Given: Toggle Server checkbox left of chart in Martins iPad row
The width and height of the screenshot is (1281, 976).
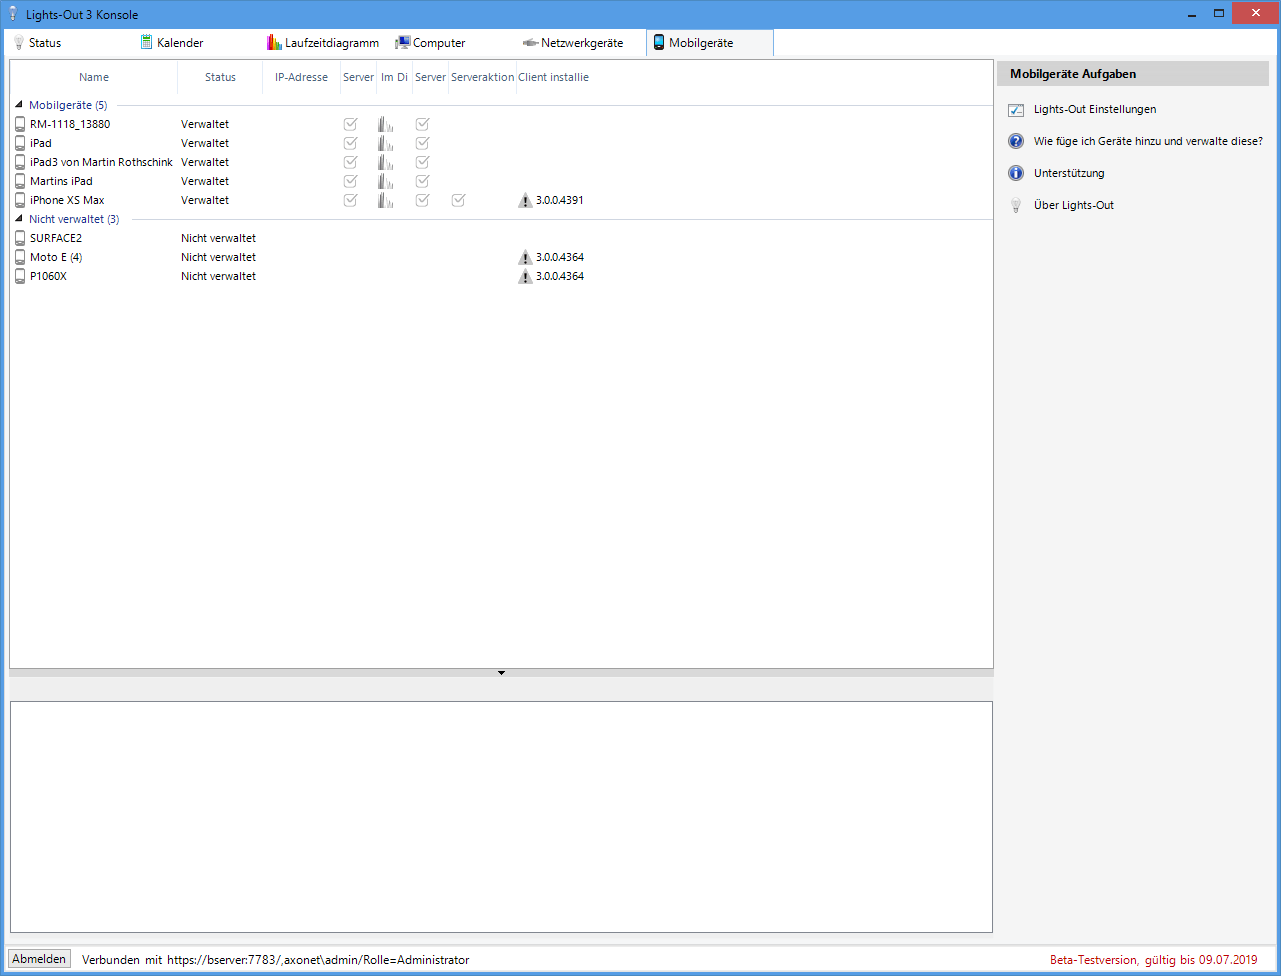Looking at the screenshot, I should coord(350,181).
